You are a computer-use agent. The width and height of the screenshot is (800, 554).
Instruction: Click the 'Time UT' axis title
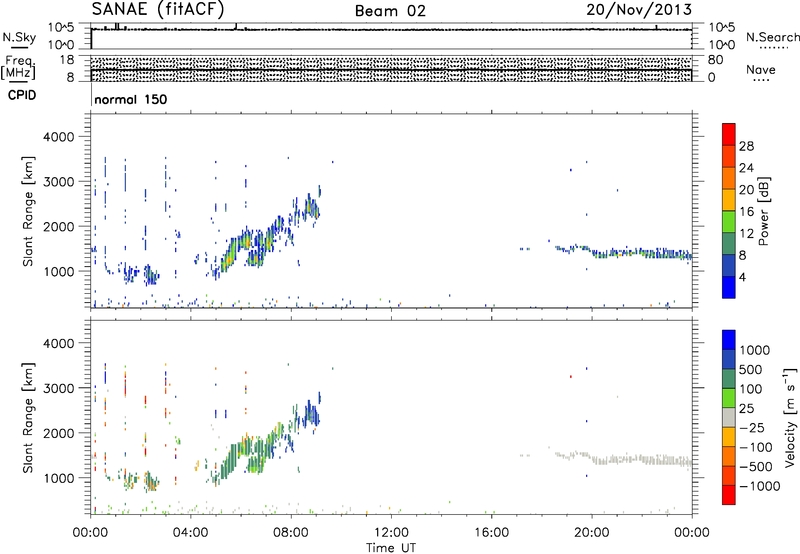(x=391, y=547)
